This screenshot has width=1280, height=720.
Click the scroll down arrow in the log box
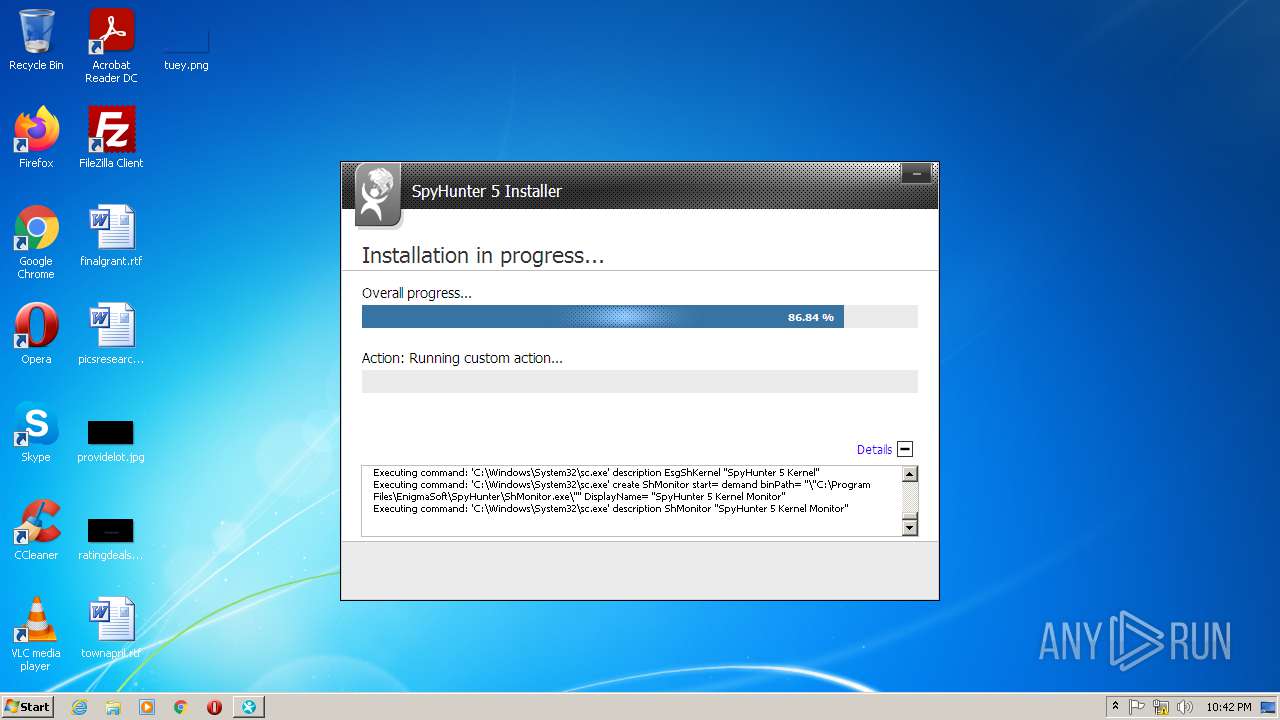point(910,527)
